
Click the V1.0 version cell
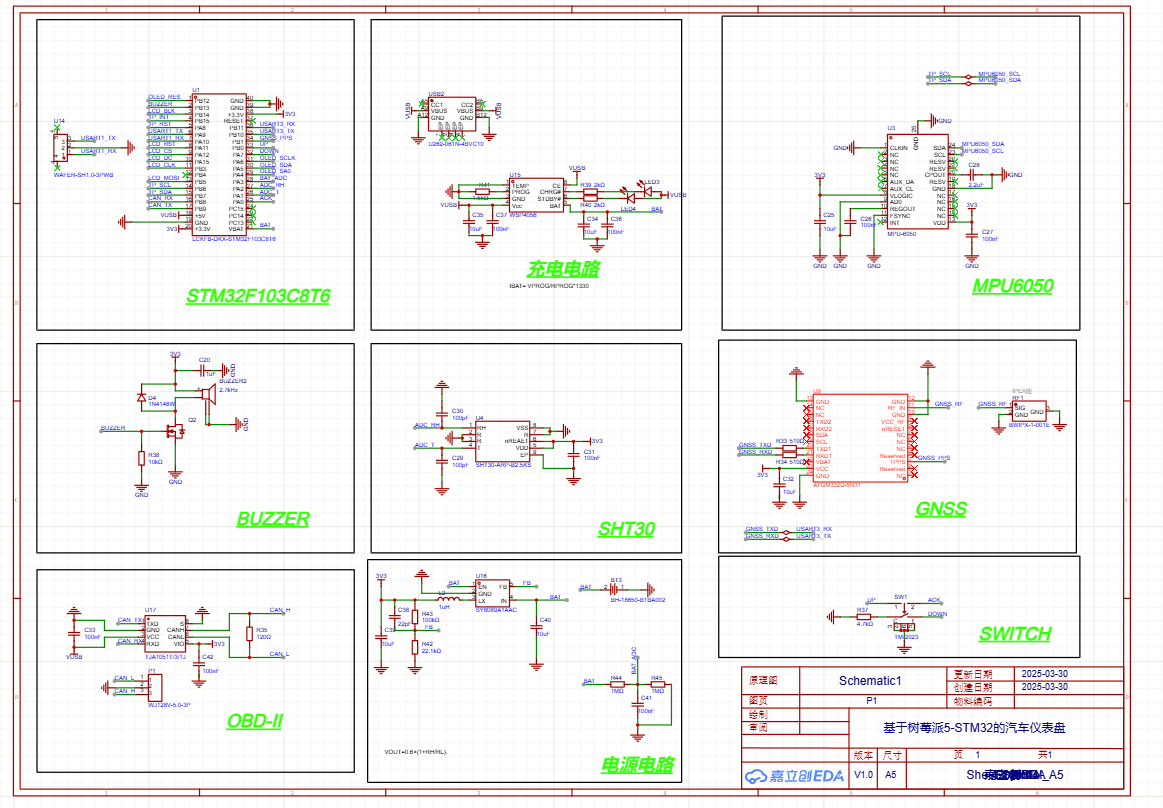tap(863, 775)
